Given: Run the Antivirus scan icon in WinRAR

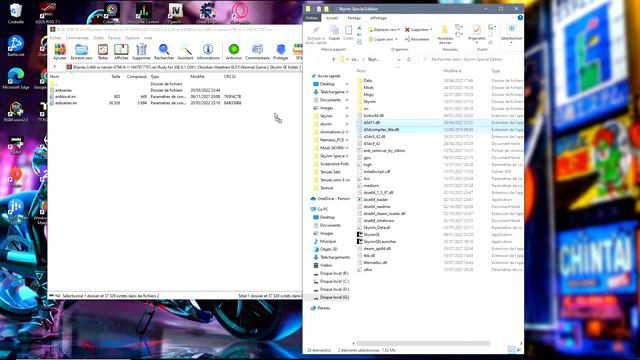Looking at the screenshot, I should pos(234,52).
